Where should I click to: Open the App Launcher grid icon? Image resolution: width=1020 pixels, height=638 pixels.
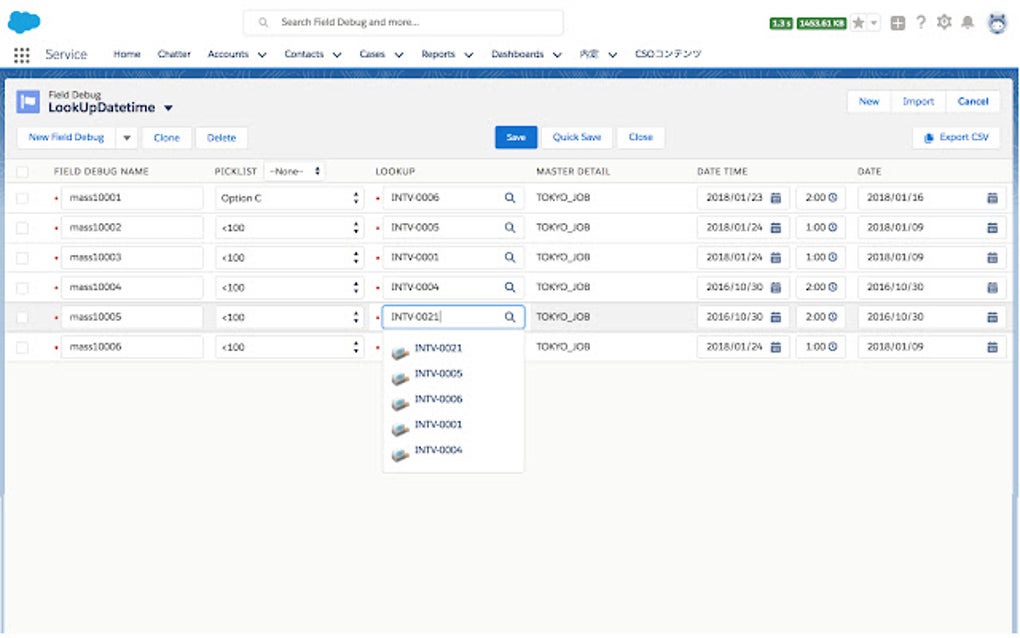tap(21, 55)
